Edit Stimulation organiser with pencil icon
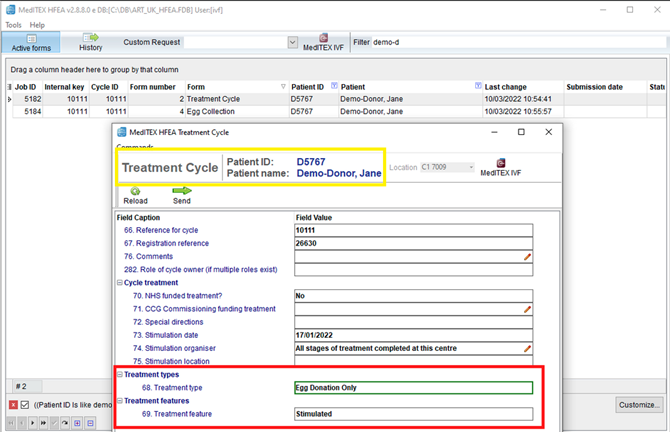This screenshot has height=432, width=670. coord(527,349)
